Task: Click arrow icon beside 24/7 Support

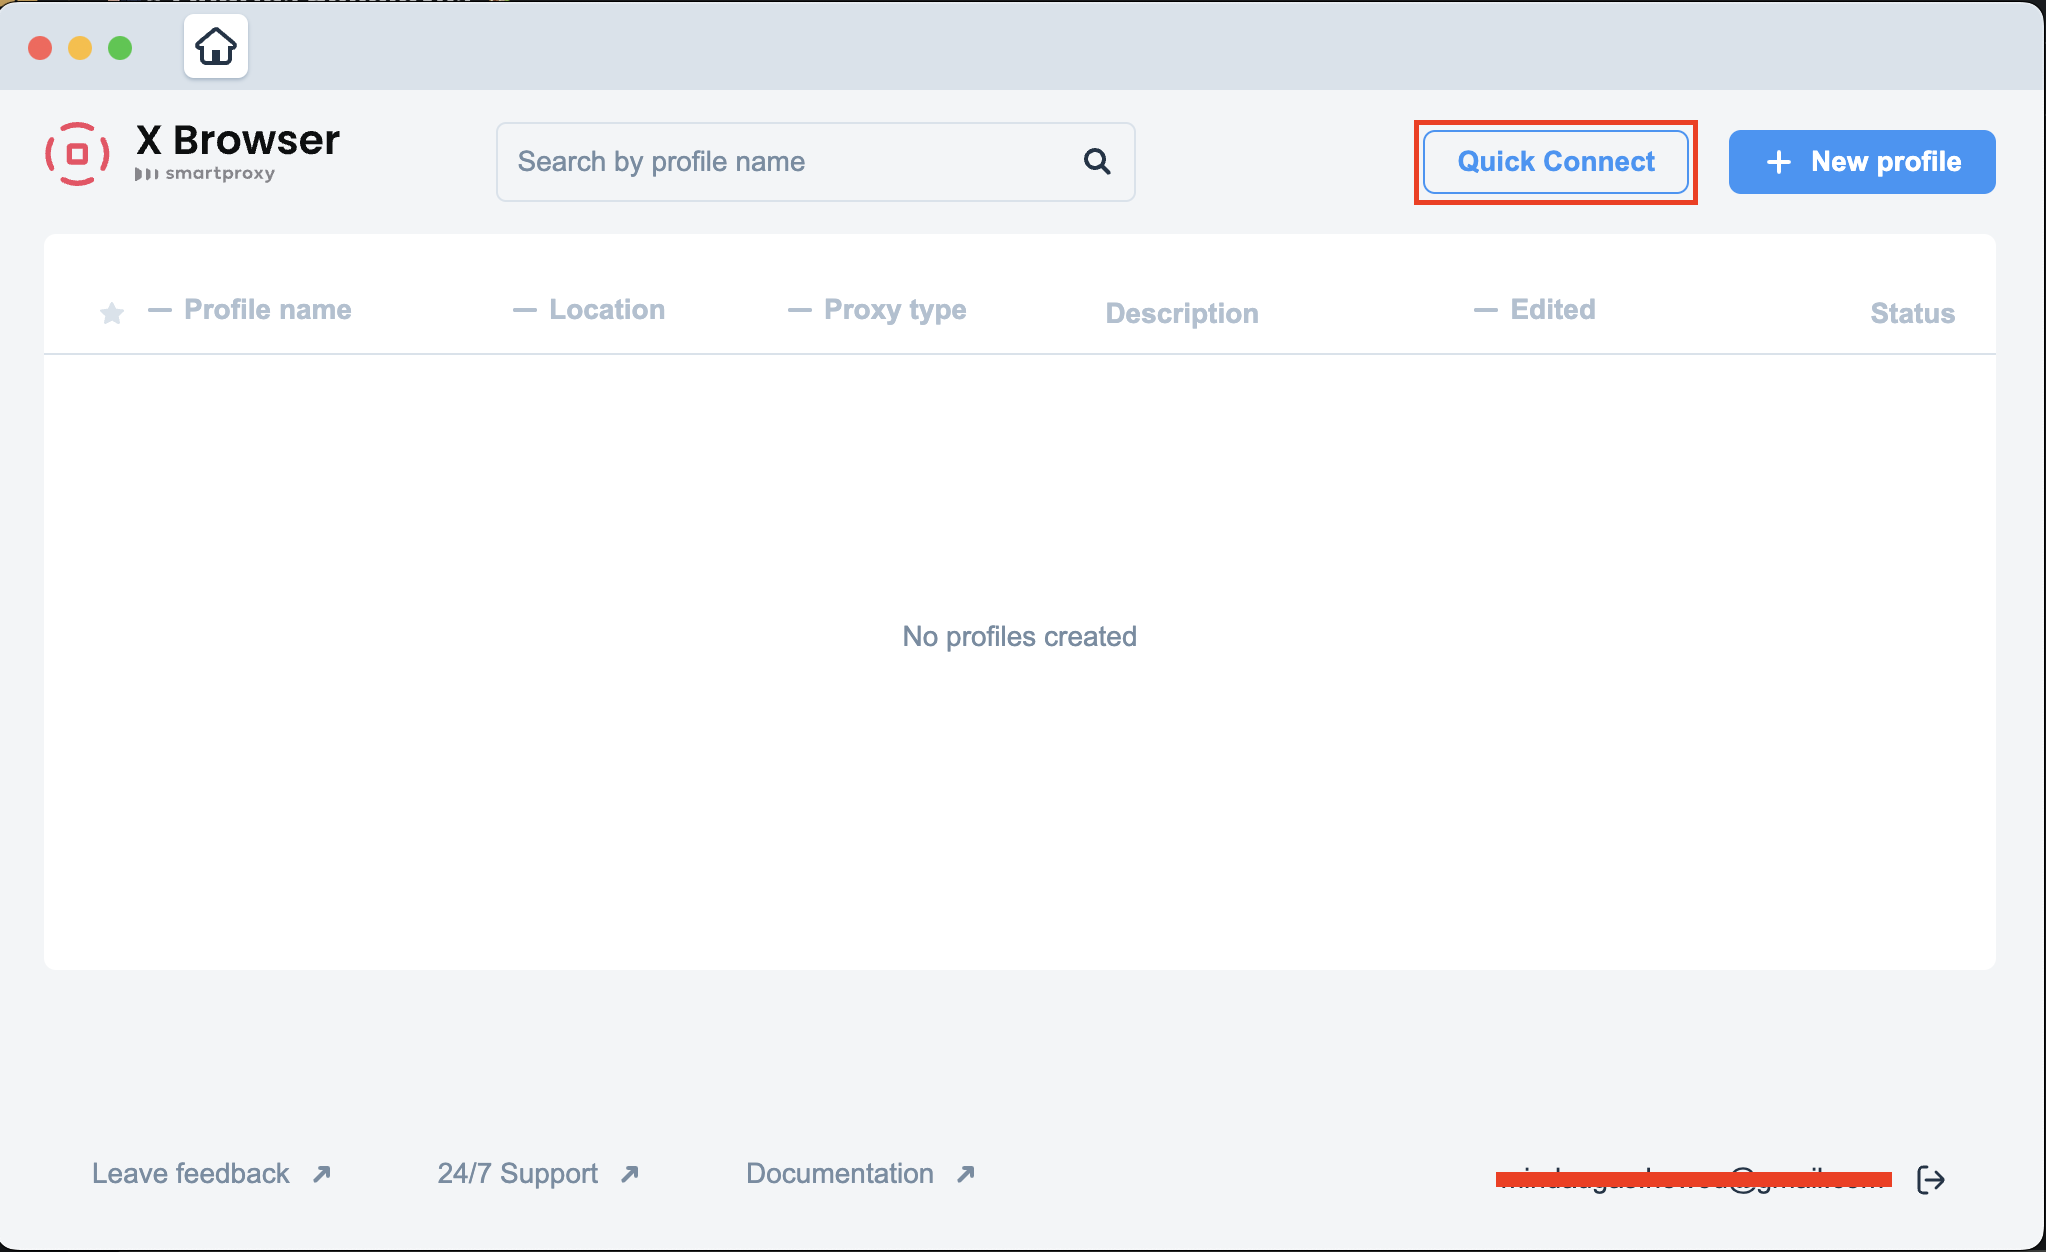Action: [x=629, y=1174]
